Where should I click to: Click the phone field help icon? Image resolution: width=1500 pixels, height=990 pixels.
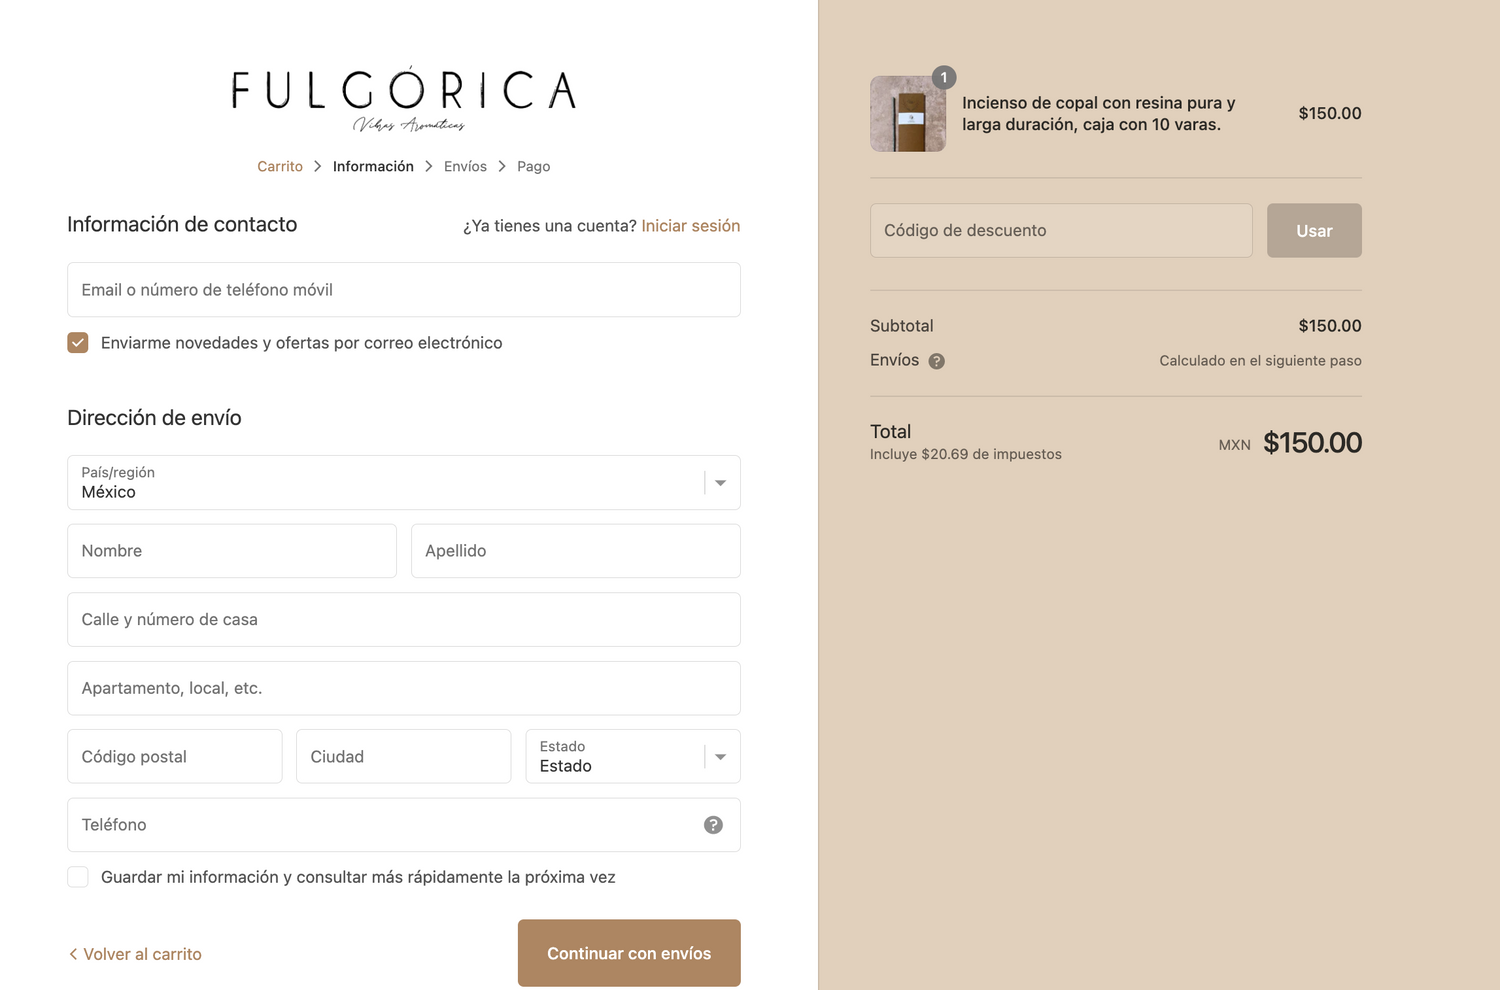tap(713, 825)
